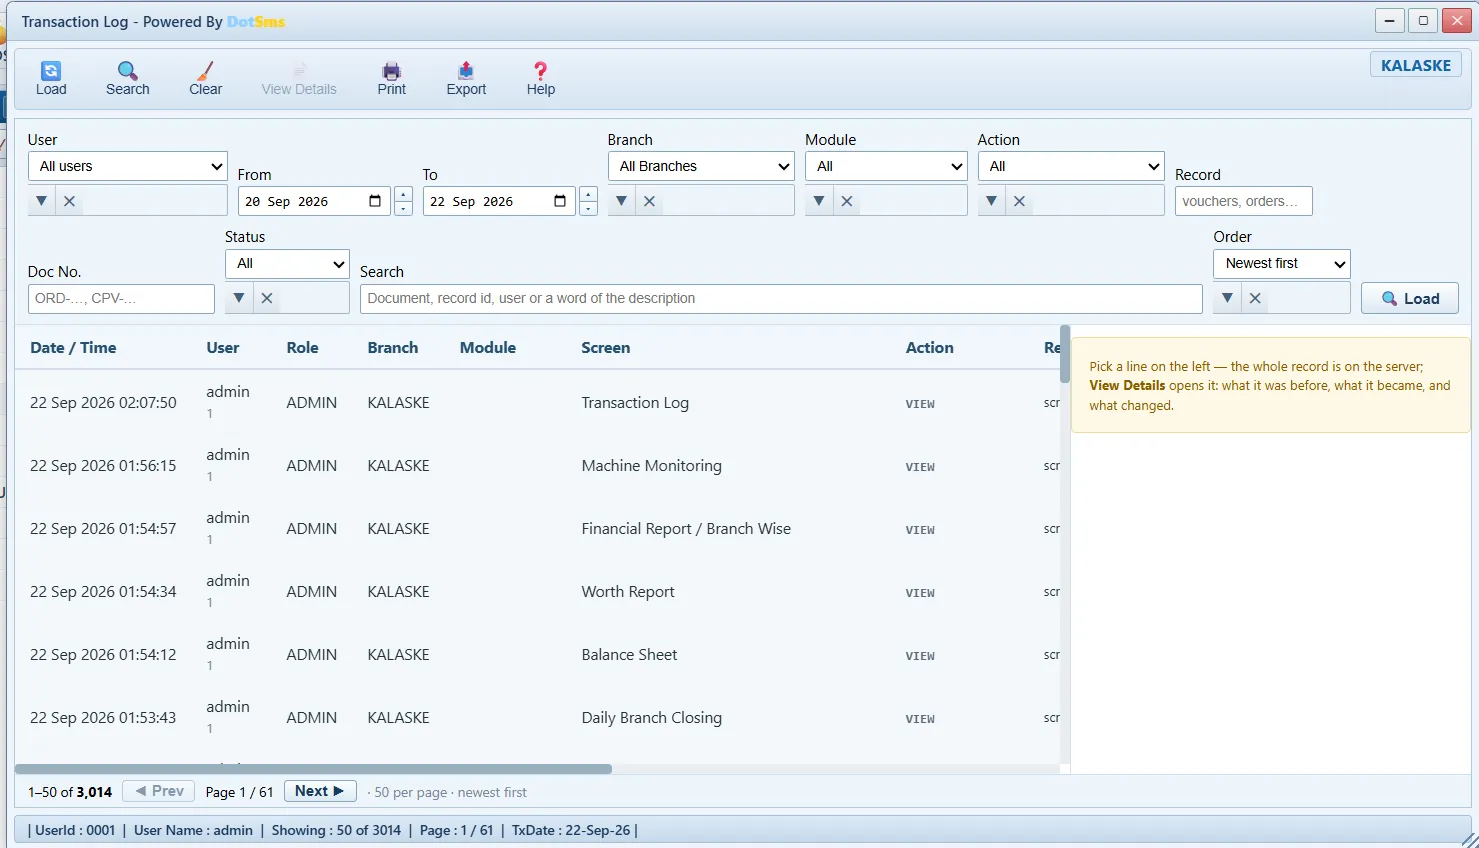
Task: Click the '1–50 of 3,014' record count
Action: [70, 792]
